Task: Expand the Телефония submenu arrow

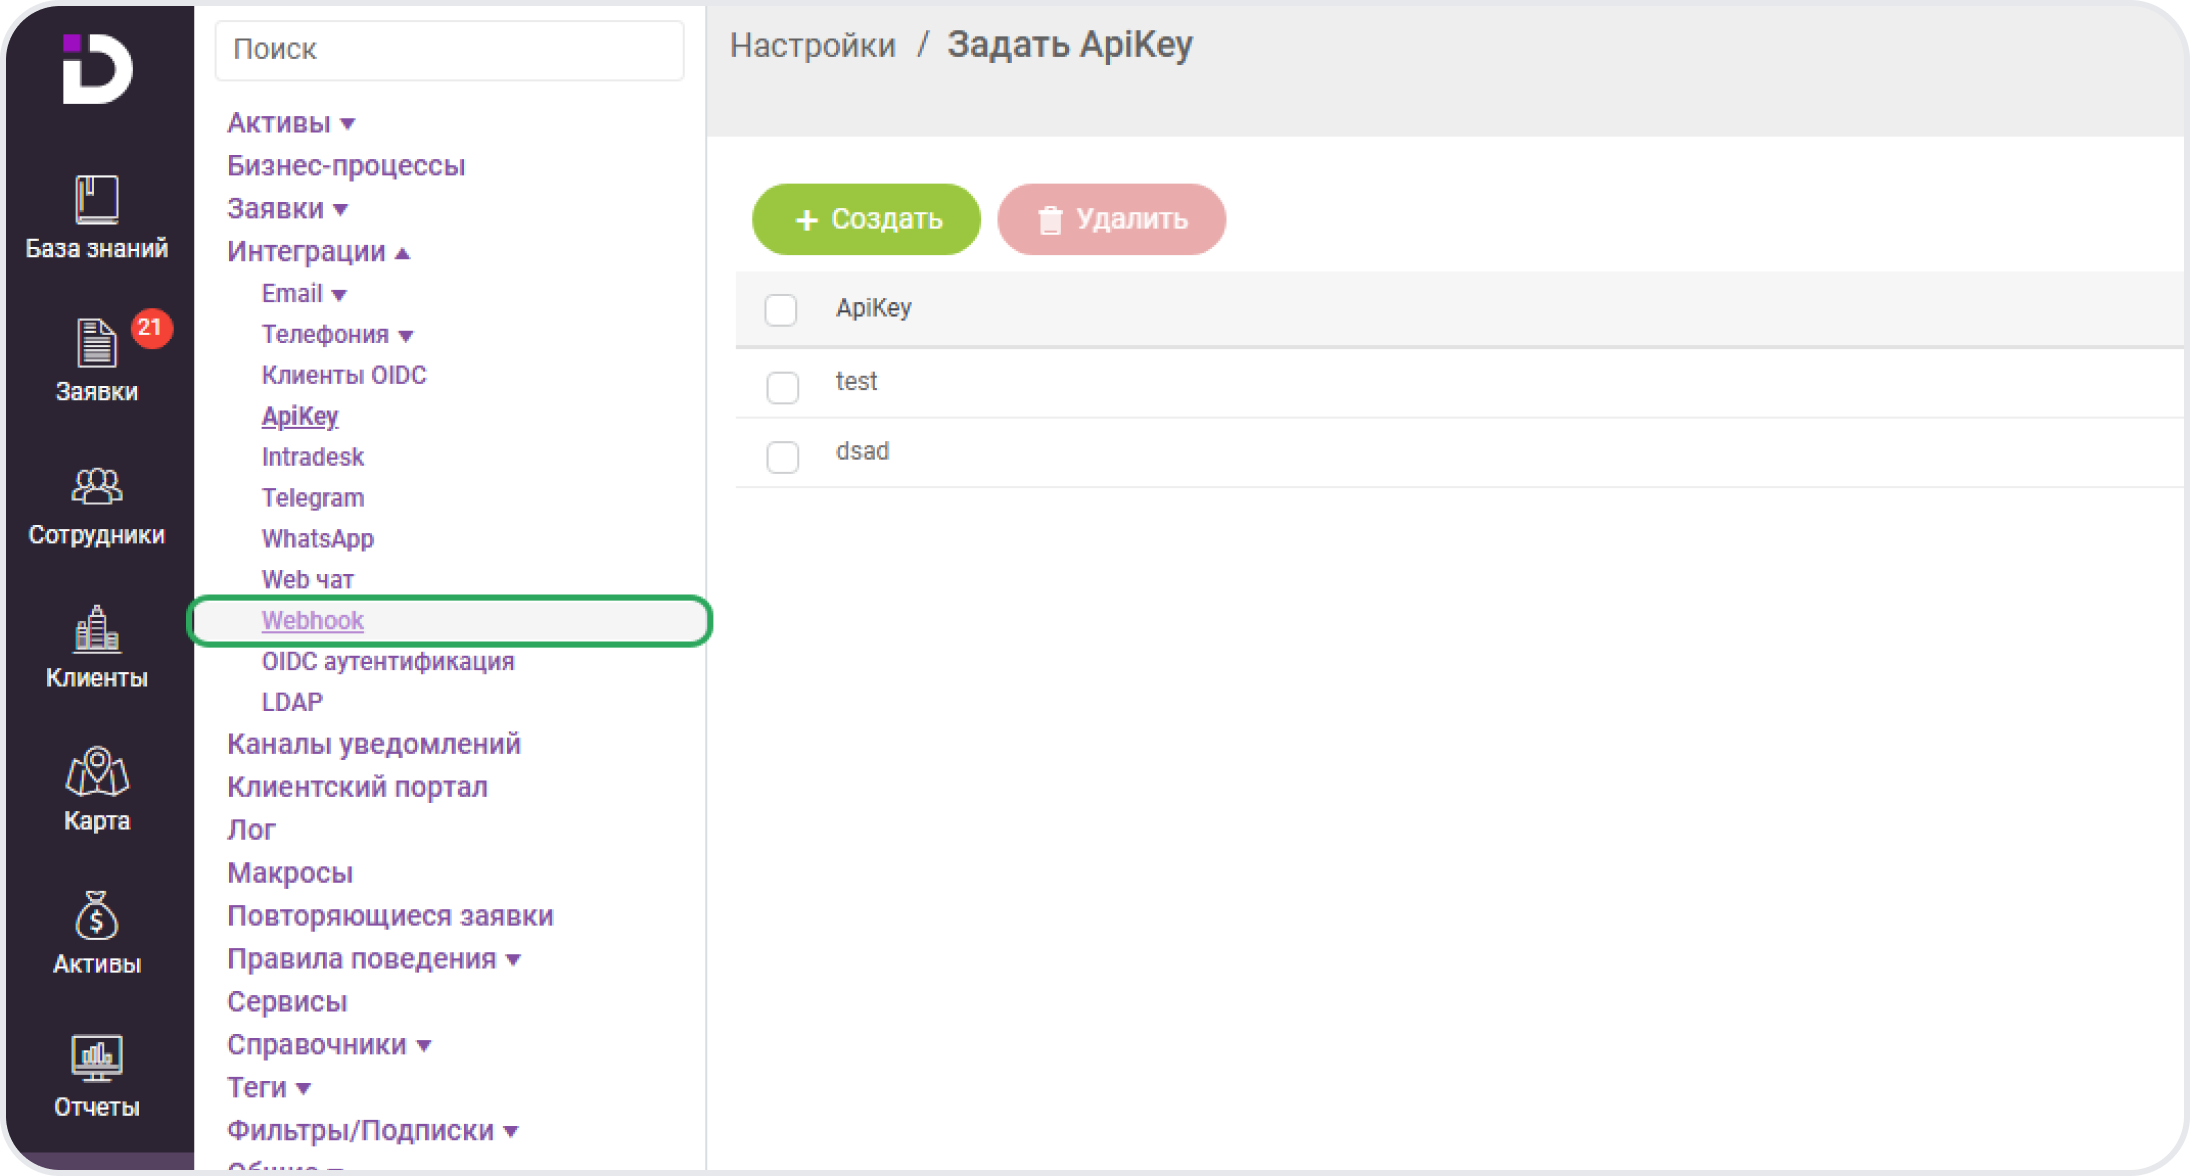Action: click(x=406, y=336)
